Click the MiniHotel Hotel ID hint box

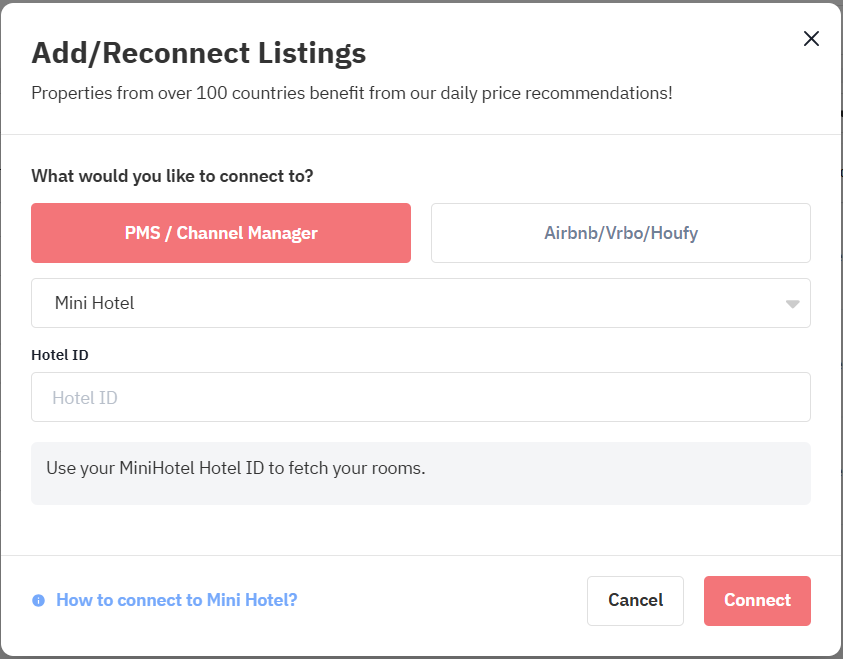tap(421, 474)
